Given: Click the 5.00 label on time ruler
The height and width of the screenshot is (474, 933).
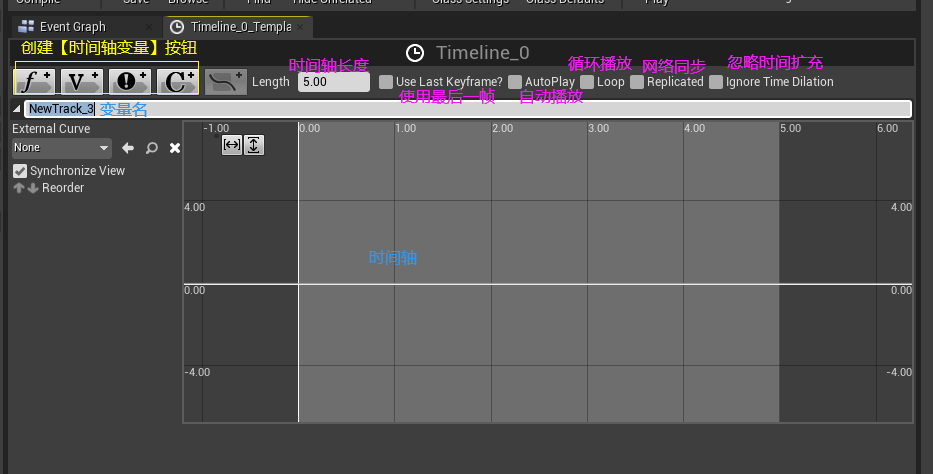Looking at the screenshot, I should (x=791, y=128).
